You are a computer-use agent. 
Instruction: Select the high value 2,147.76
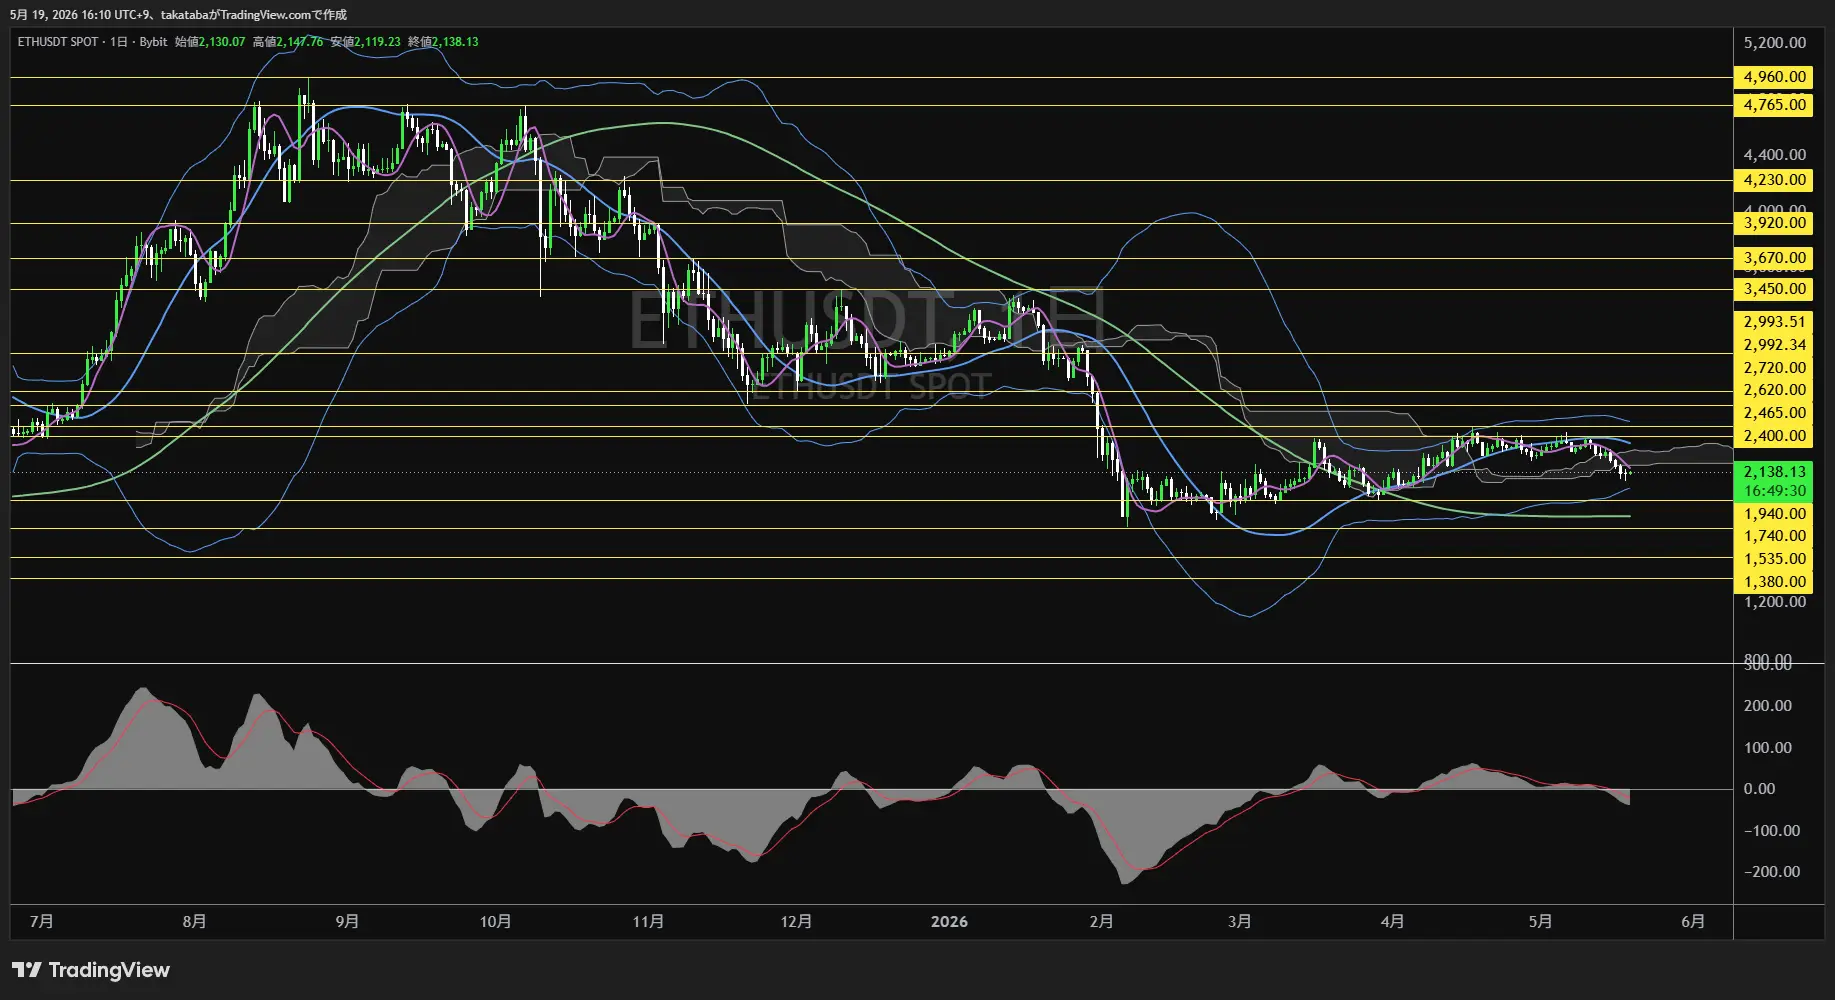tap(300, 42)
